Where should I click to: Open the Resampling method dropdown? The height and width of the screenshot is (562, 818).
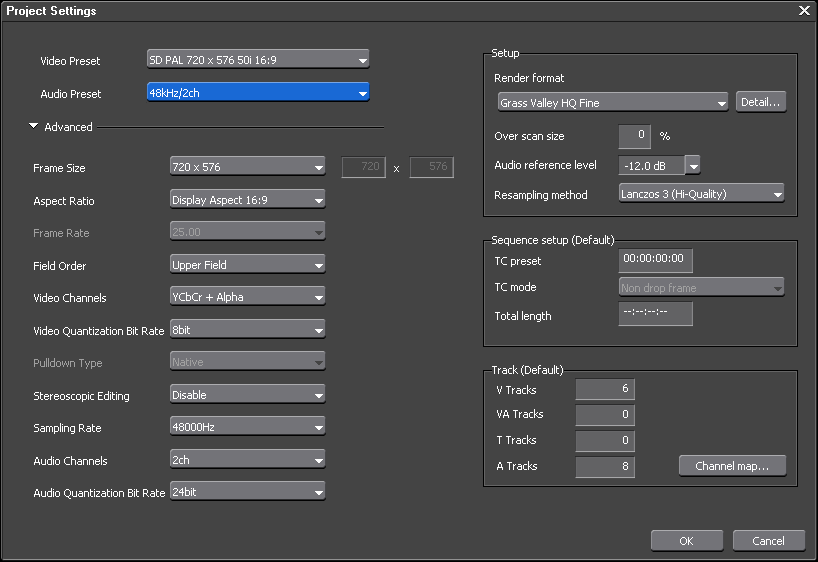701,194
